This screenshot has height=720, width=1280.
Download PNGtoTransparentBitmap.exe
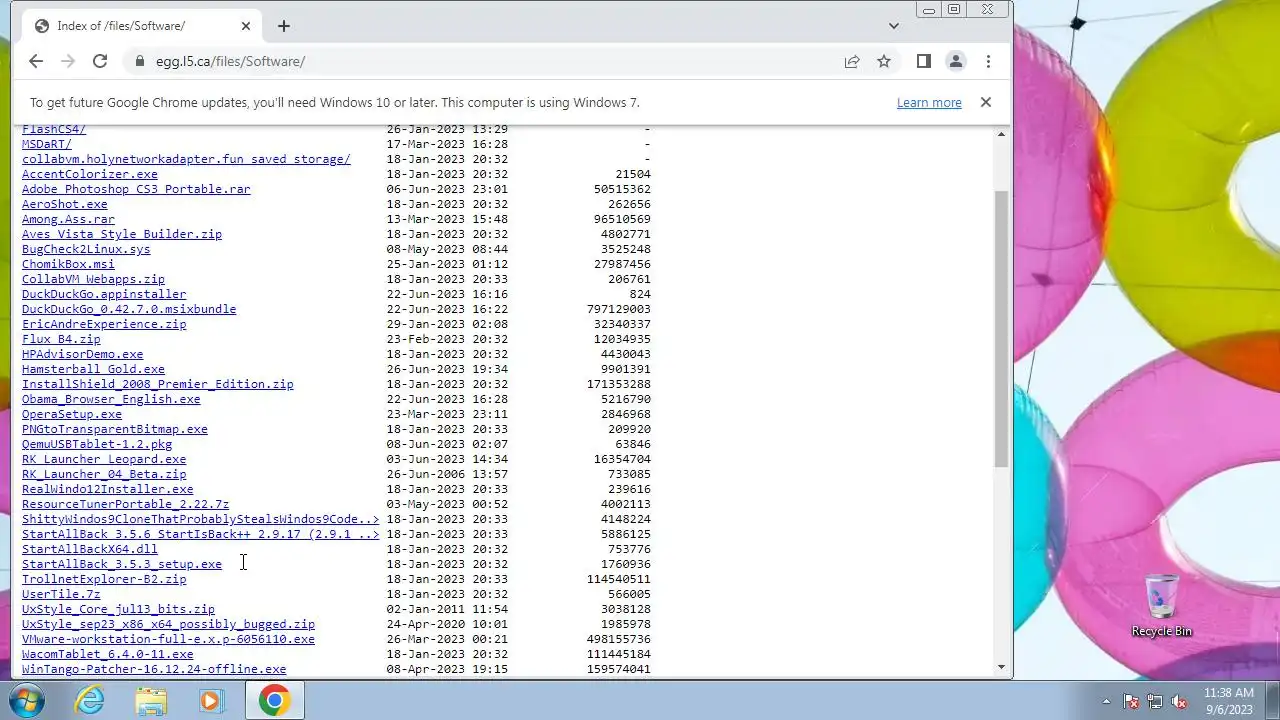point(115,429)
